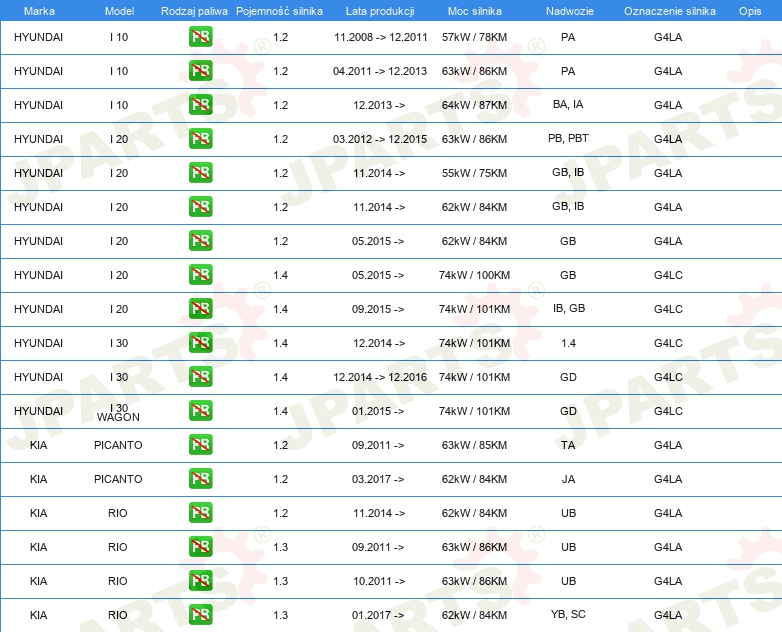This screenshot has width=782, height=632.
Task: Click the Rodzaj paliwa column header
Action: tap(194, 11)
